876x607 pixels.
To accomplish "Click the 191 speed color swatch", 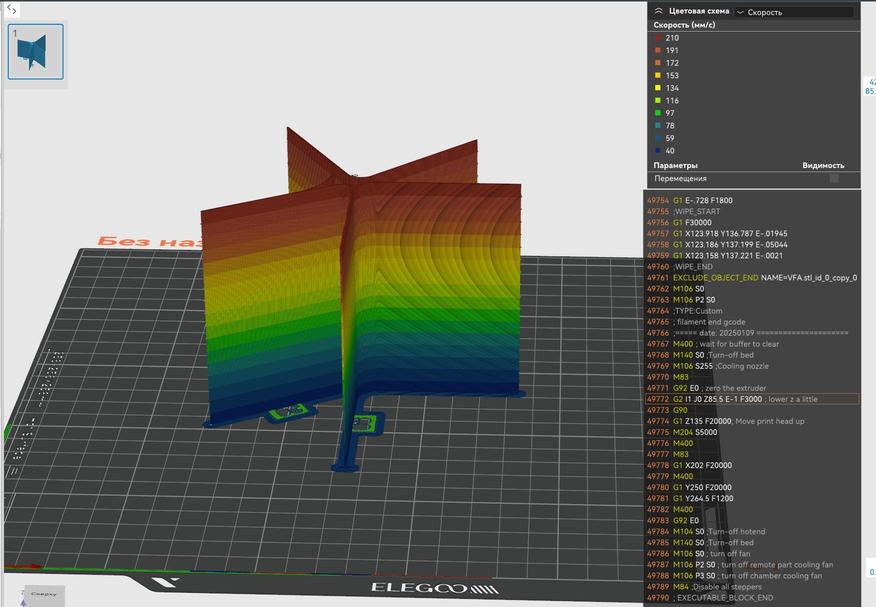I will click(x=657, y=49).
